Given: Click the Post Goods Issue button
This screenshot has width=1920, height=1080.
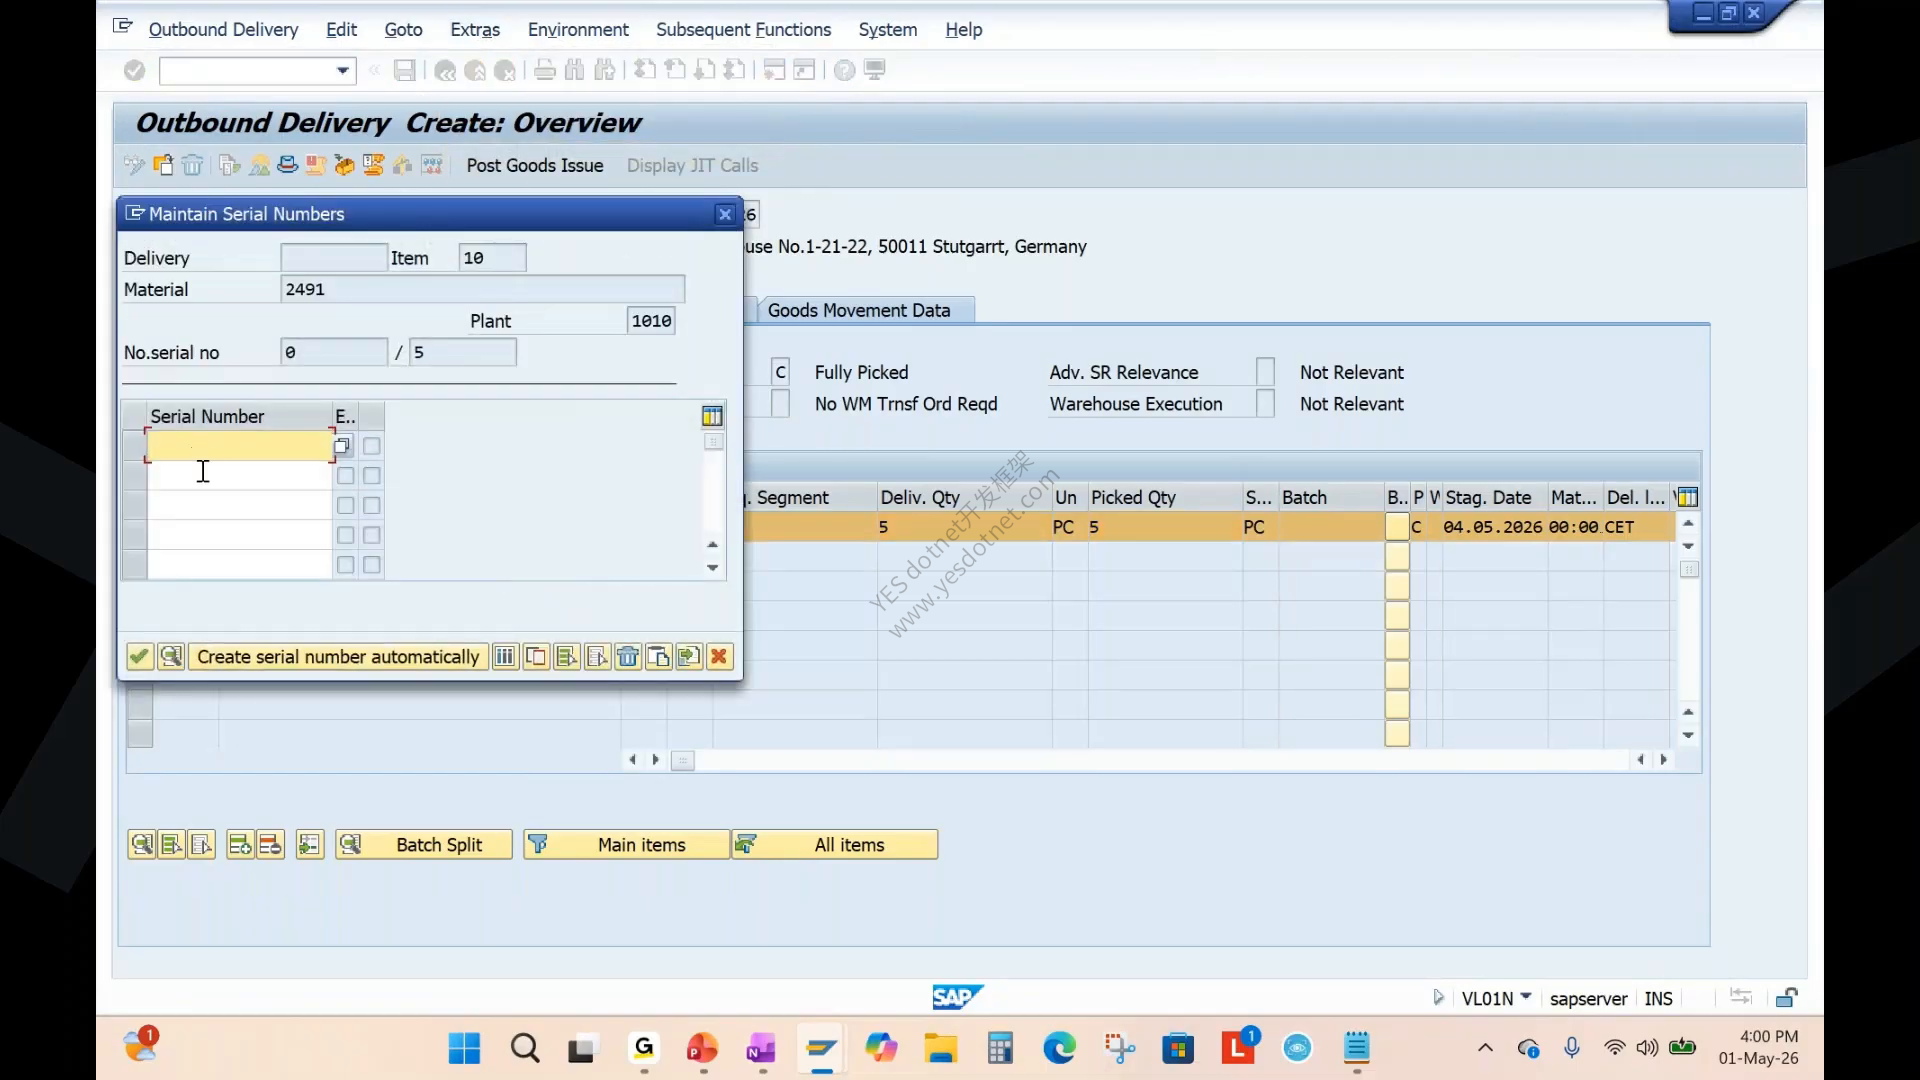Looking at the screenshot, I should pos(535,165).
